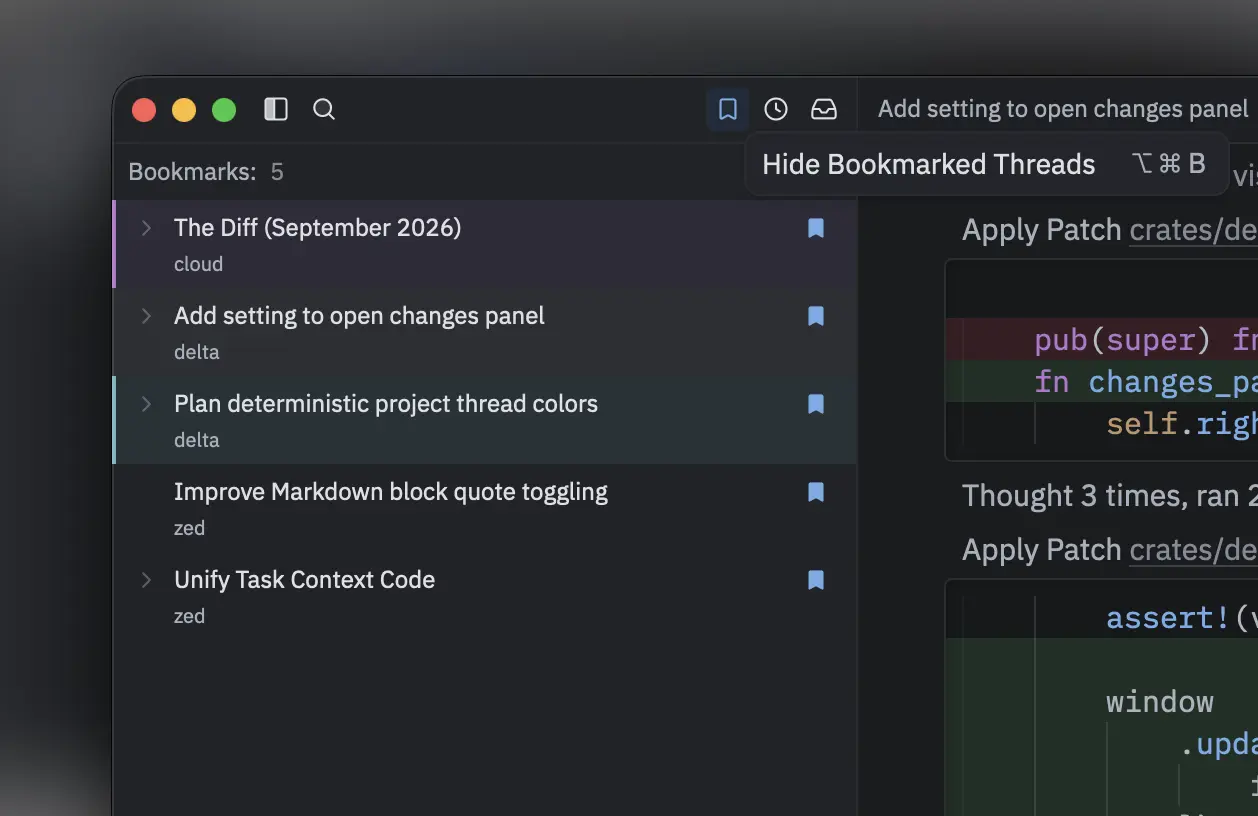Open the thread history clock icon
Screen dimensions: 1258x816
click(x=776, y=109)
